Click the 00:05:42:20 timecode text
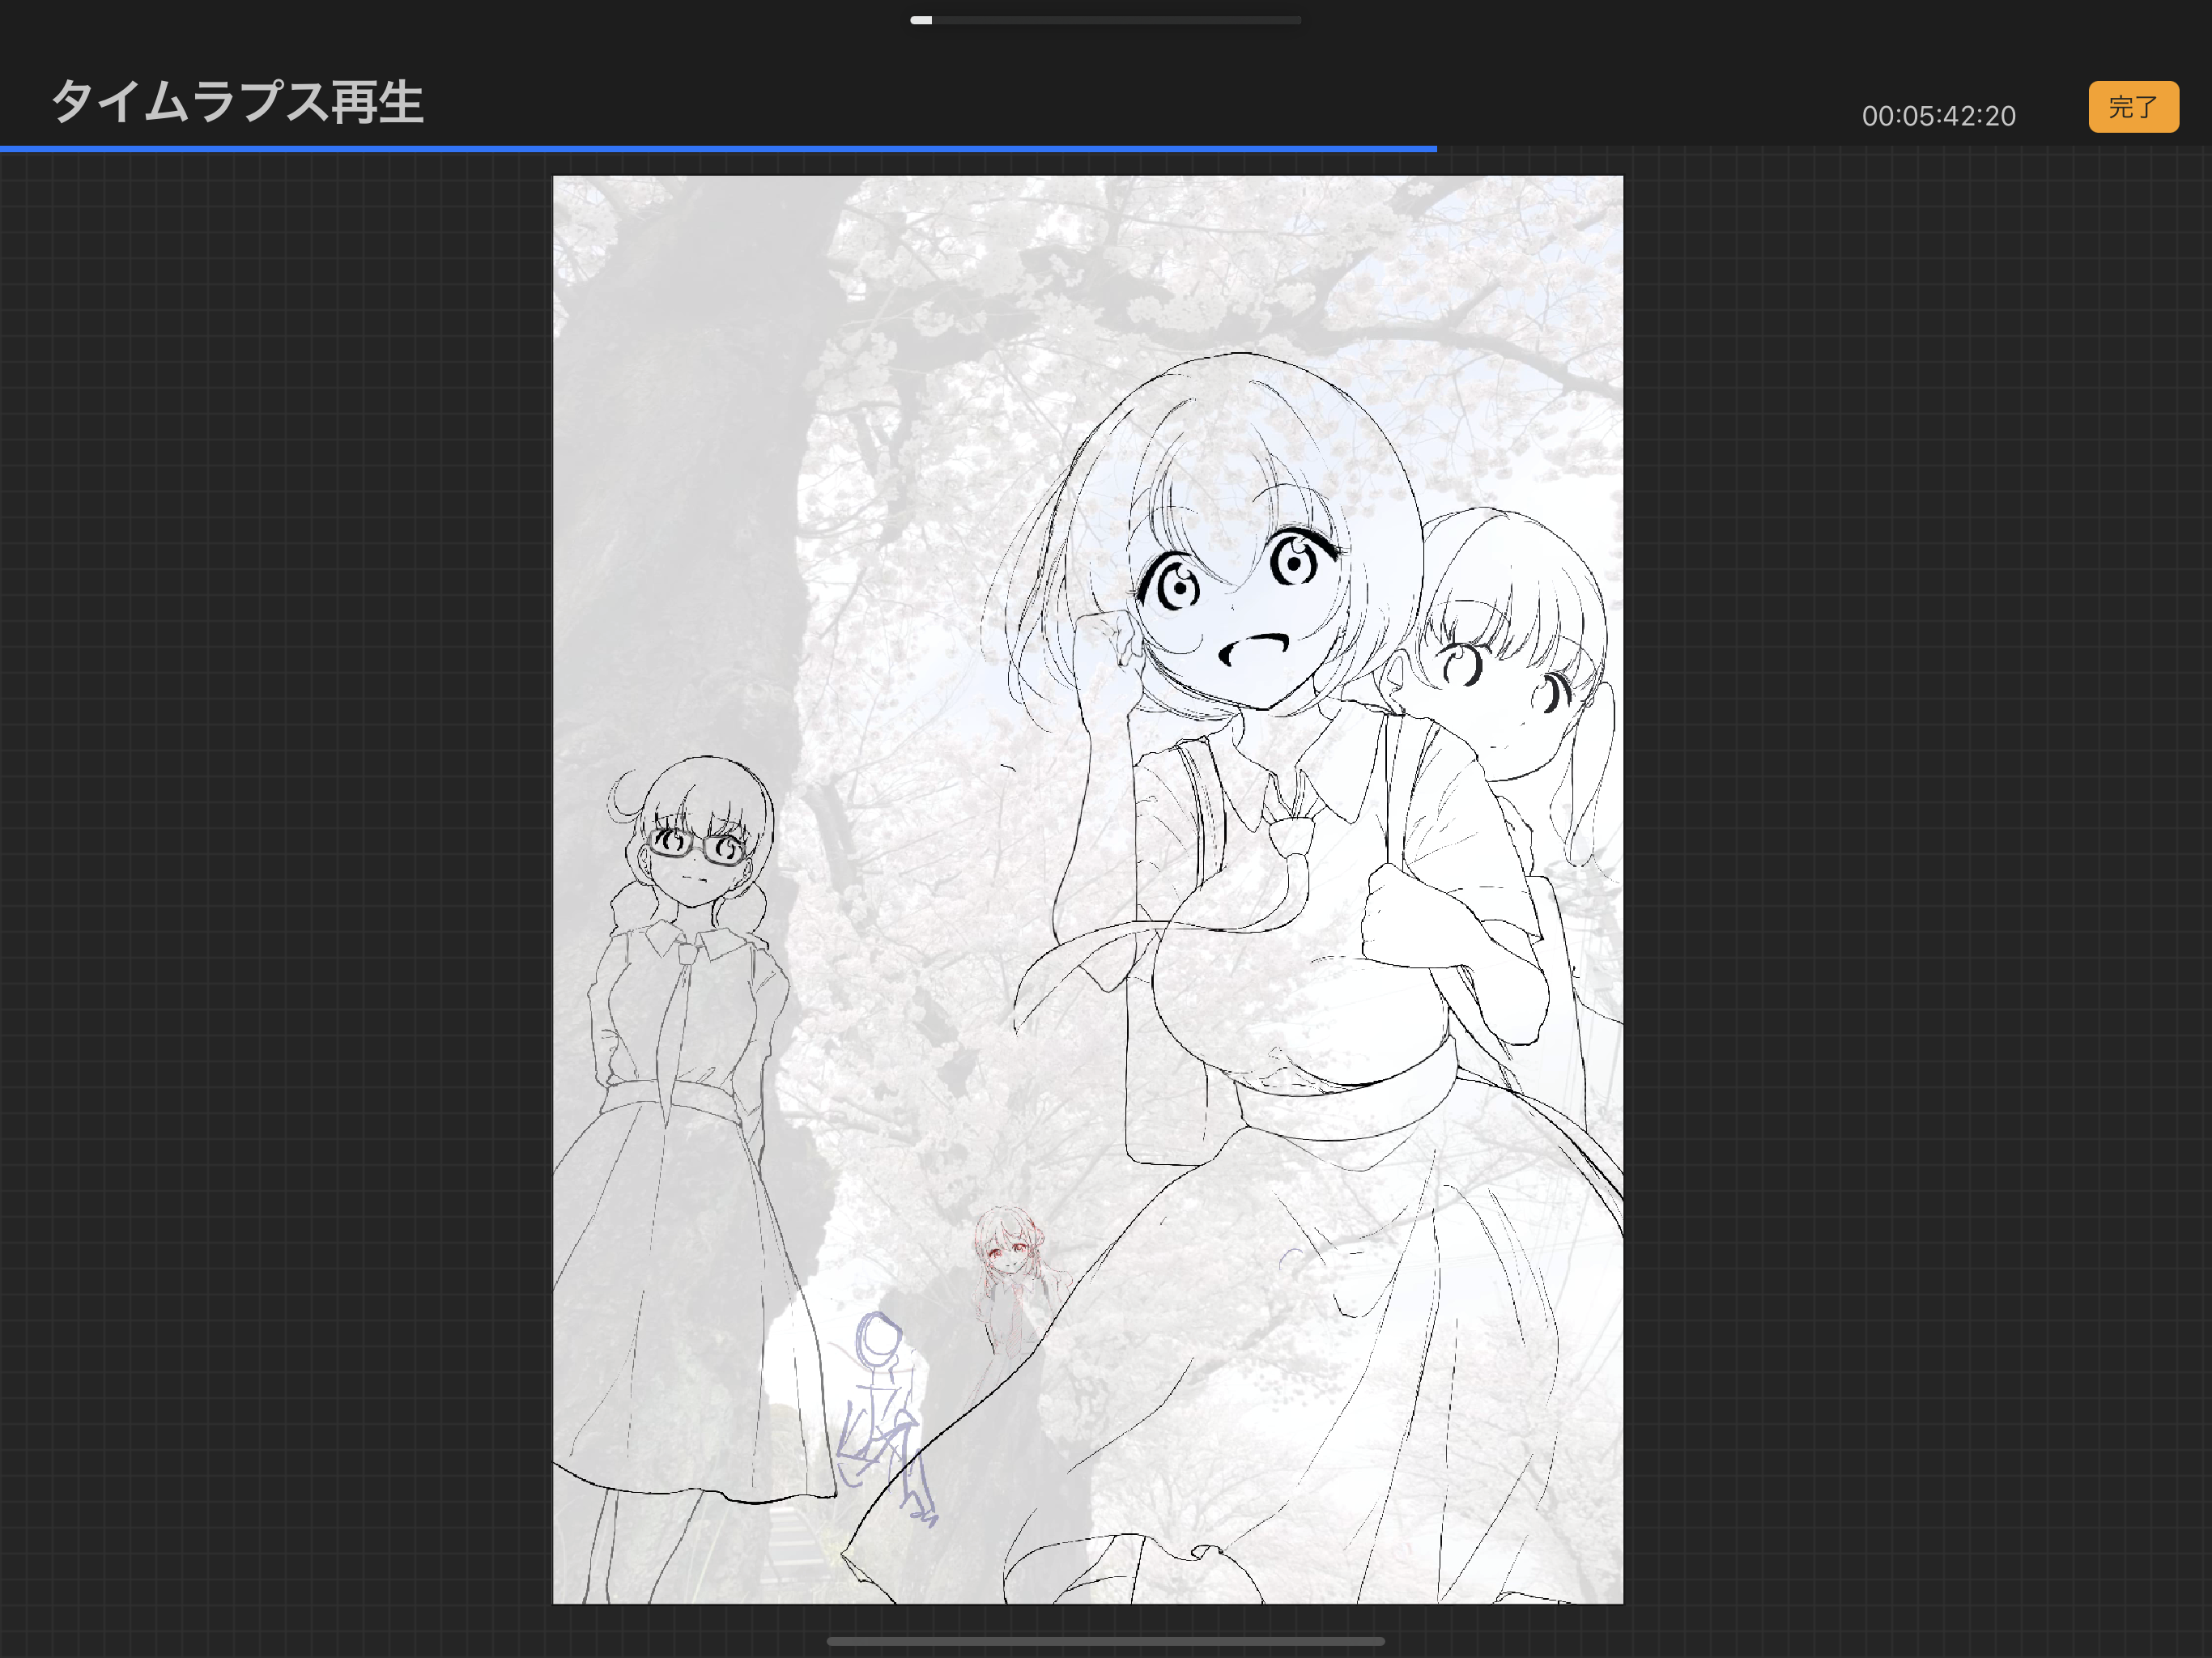2212x1658 pixels. point(1938,116)
